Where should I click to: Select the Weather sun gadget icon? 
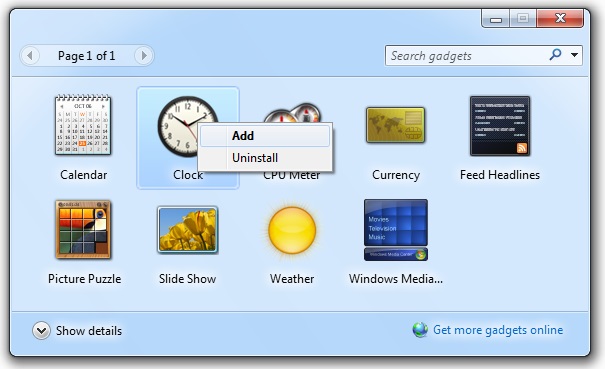pos(292,230)
